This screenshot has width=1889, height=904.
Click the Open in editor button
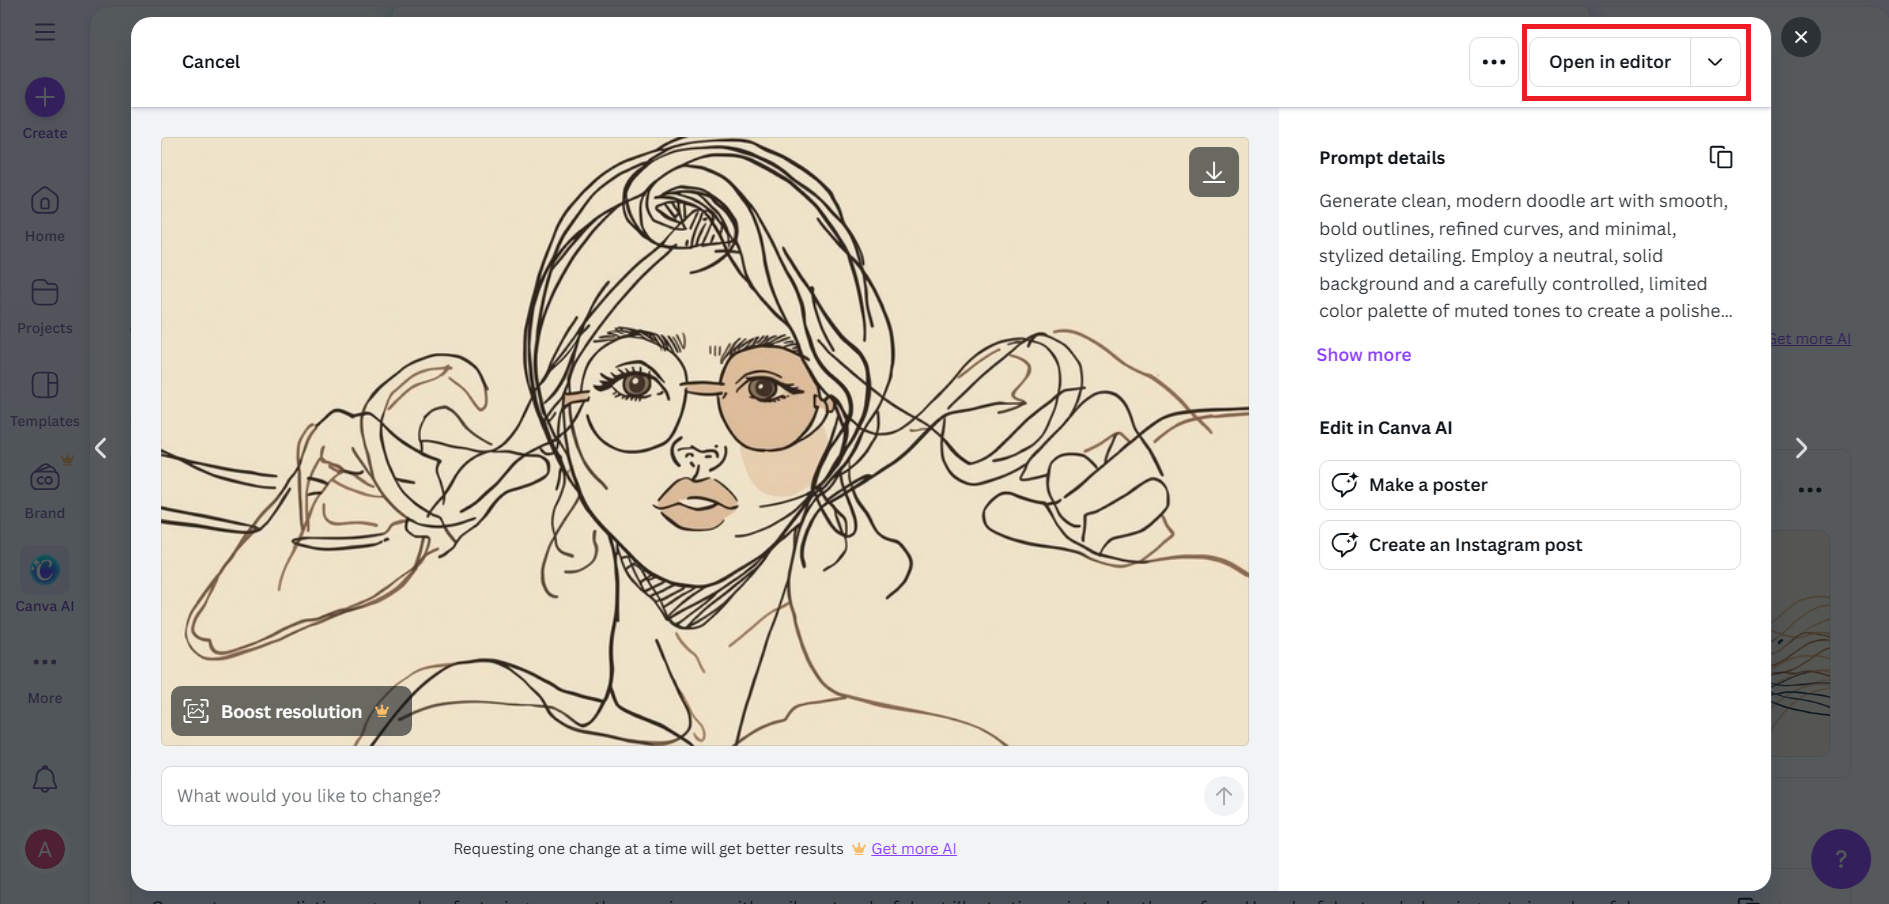1609,62
